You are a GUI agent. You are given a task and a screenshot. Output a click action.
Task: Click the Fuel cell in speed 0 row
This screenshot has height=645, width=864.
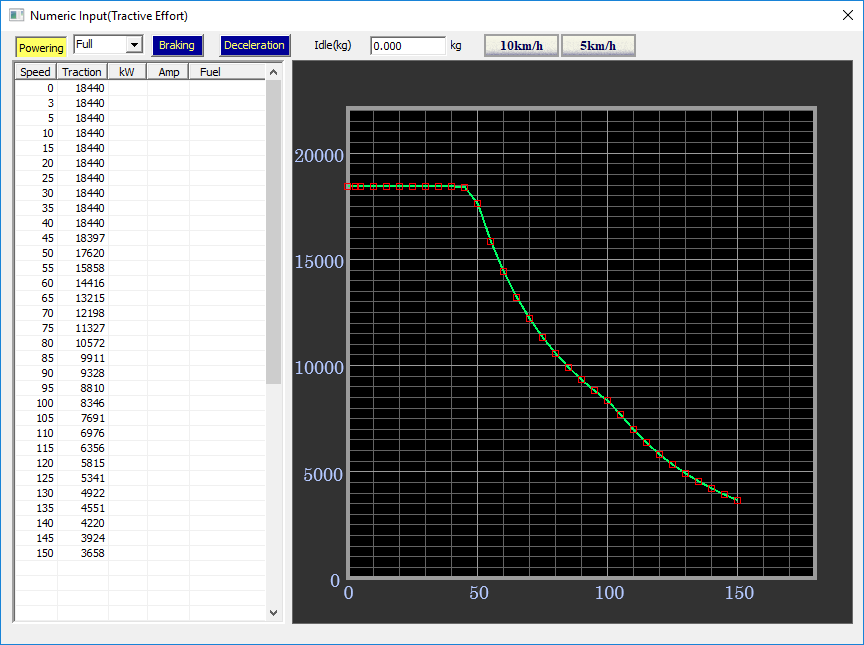tap(228, 88)
